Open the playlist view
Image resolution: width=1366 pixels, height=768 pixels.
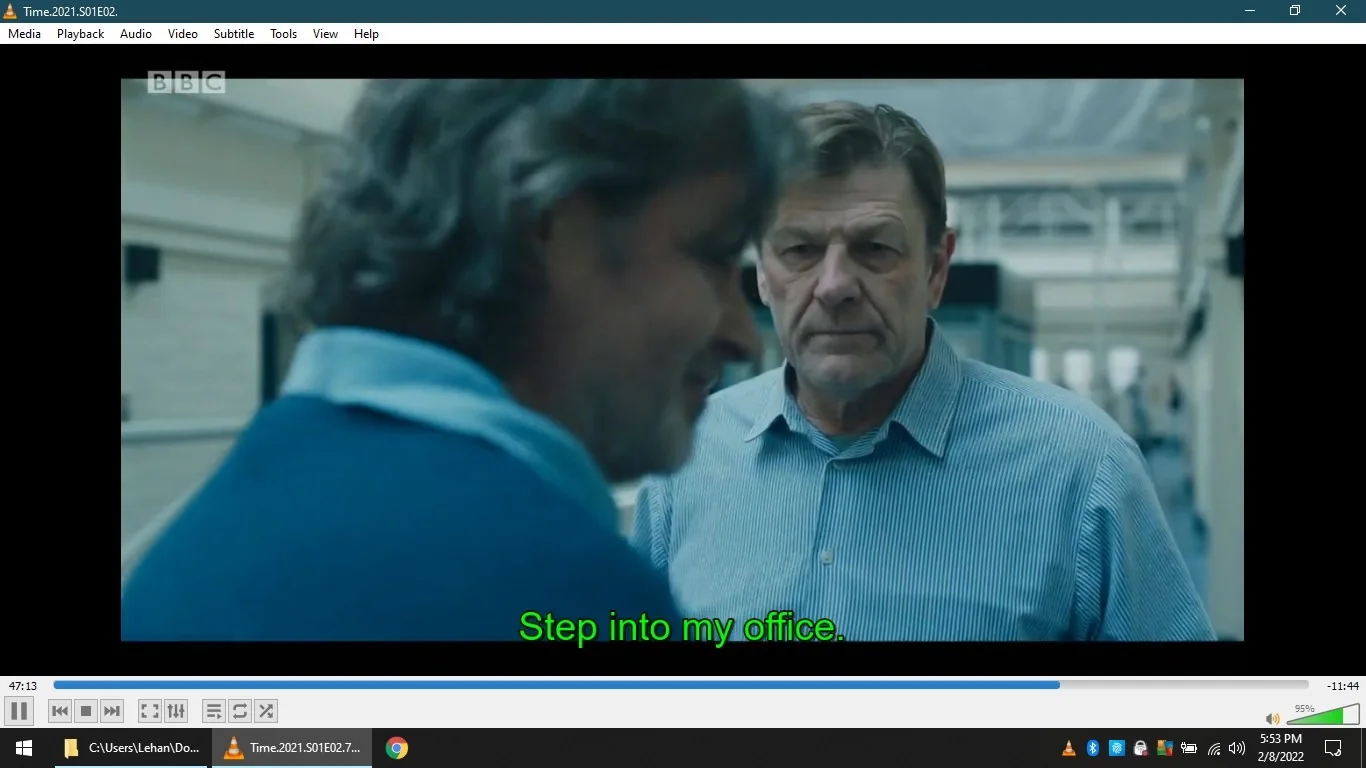214,711
